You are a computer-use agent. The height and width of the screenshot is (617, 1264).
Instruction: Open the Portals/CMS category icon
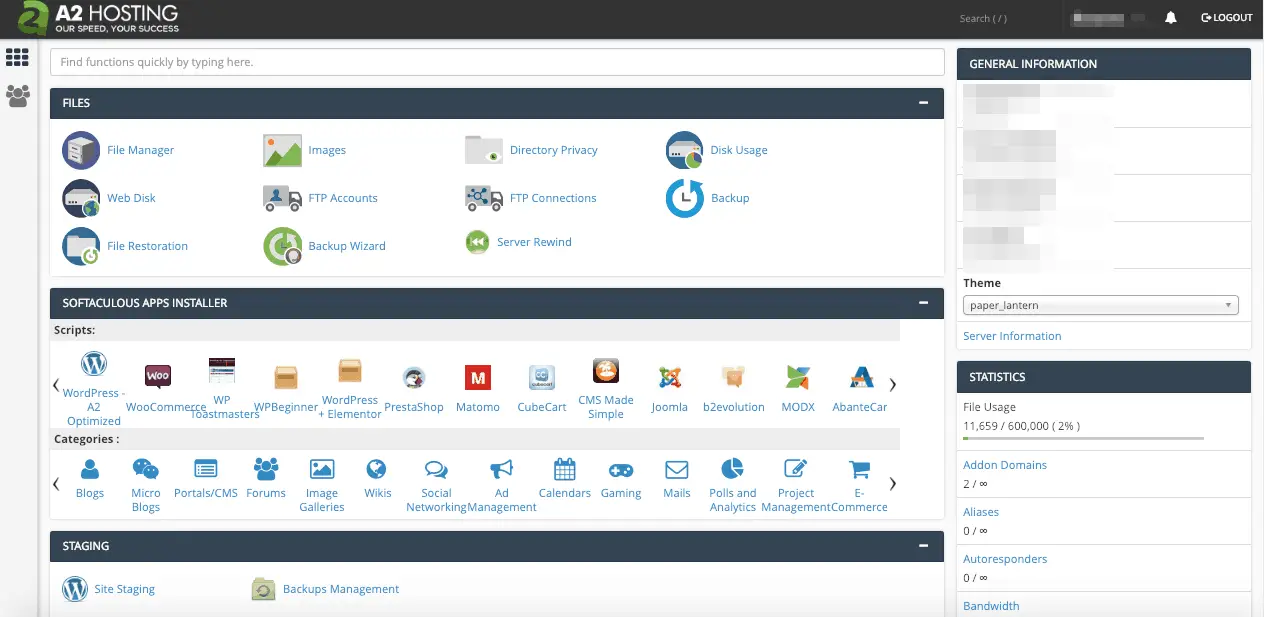206,468
